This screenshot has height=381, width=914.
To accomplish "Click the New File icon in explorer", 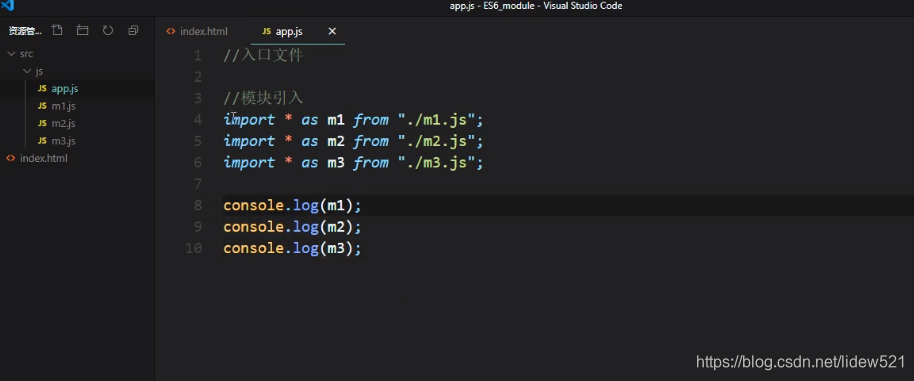I will pyautogui.click(x=57, y=30).
